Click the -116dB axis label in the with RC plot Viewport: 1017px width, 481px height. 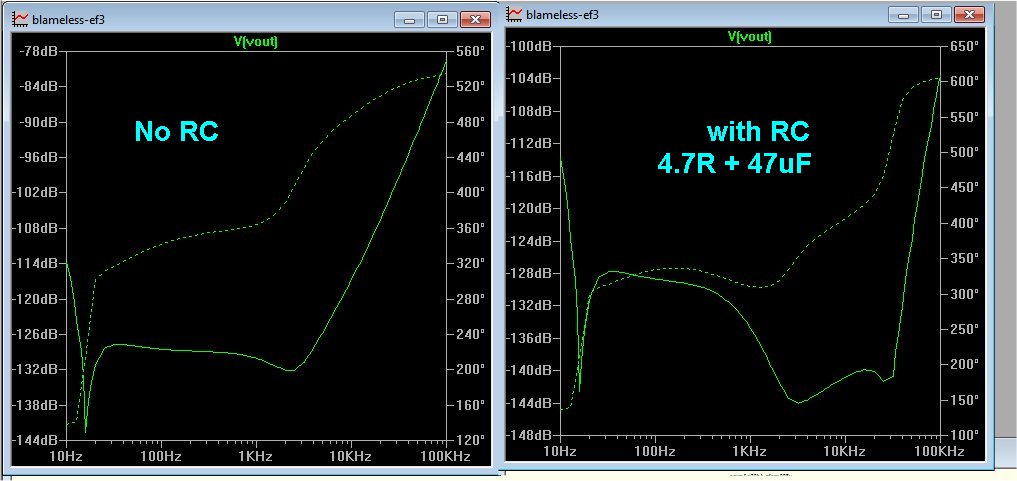pos(531,176)
